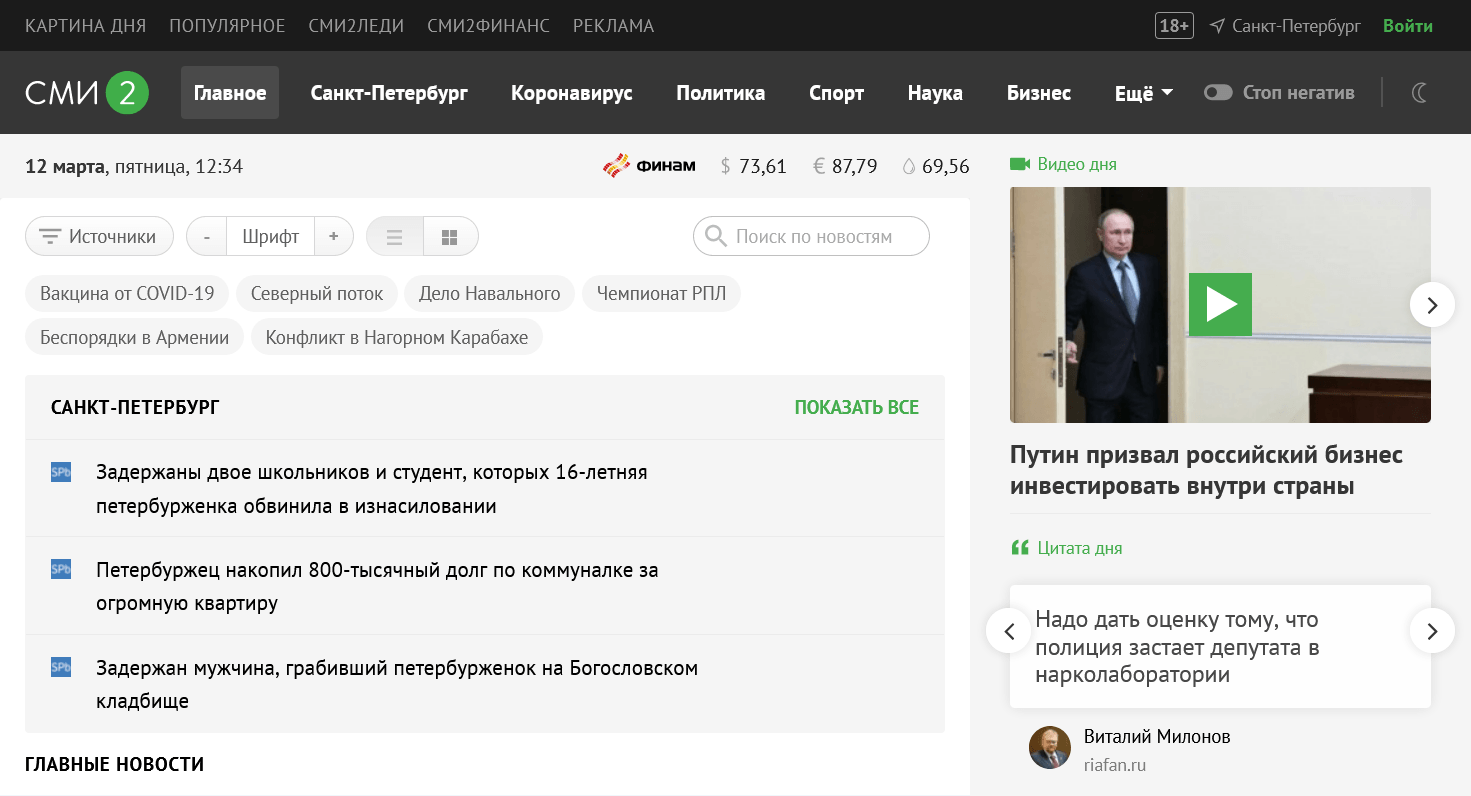
Task: Expand the Ещё dropdown menu
Action: (1143, 93)
